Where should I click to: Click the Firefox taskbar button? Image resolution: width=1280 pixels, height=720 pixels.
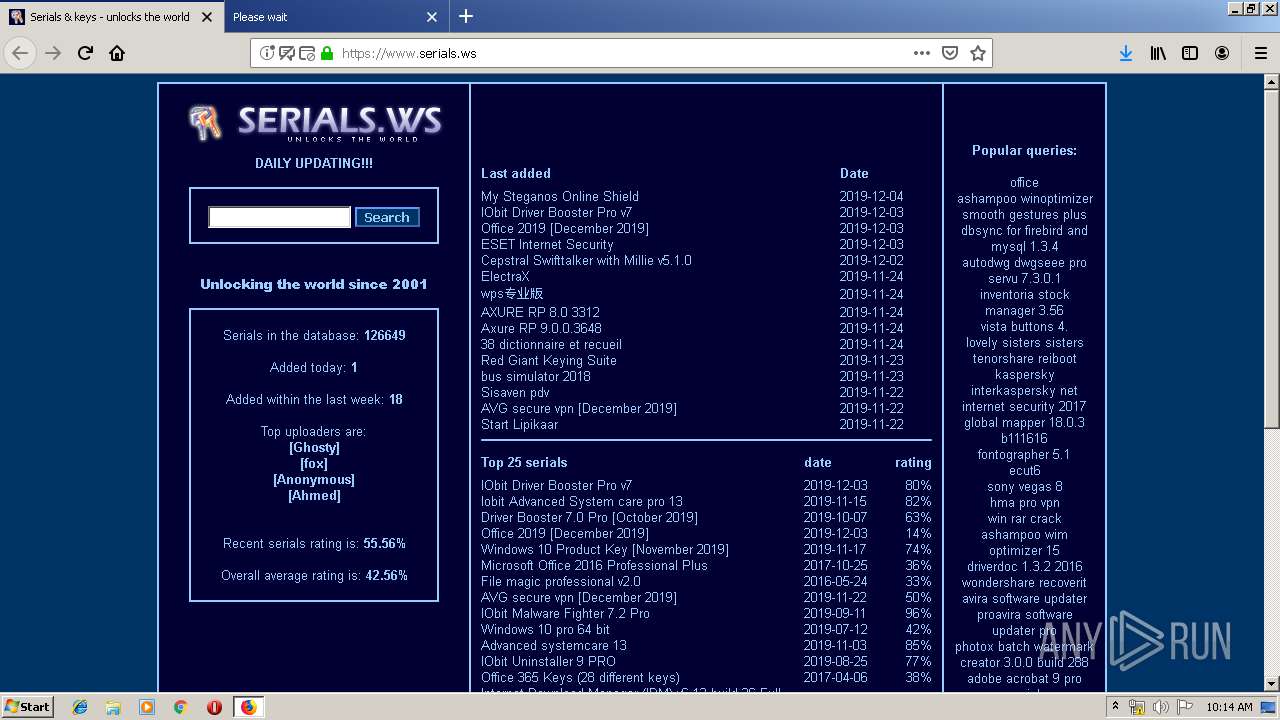248,707
